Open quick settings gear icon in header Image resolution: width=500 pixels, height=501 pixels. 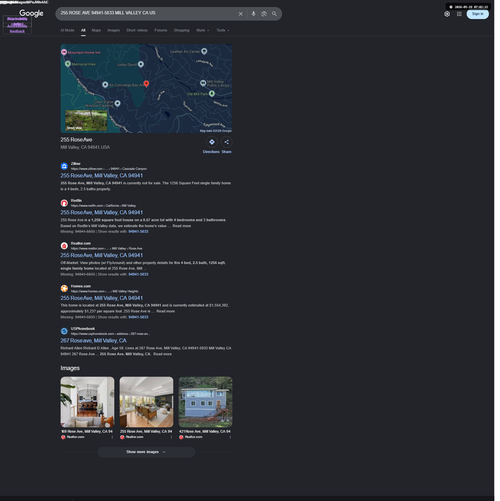[447, 14]
